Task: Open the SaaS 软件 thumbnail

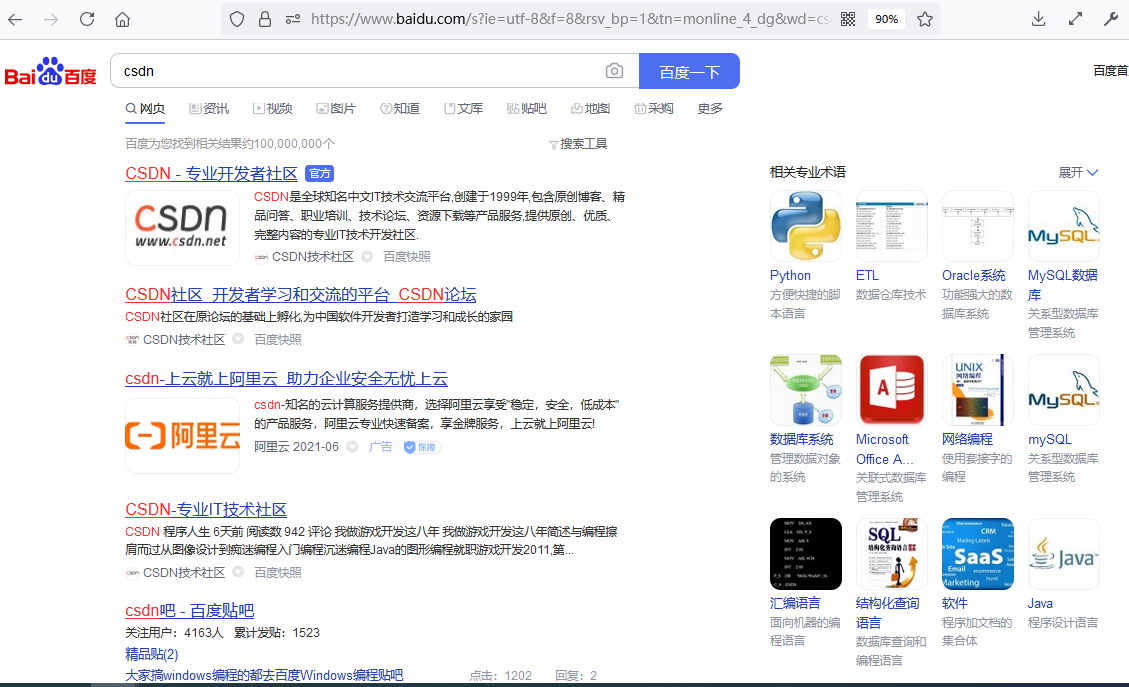Action: tap(978, 554)
